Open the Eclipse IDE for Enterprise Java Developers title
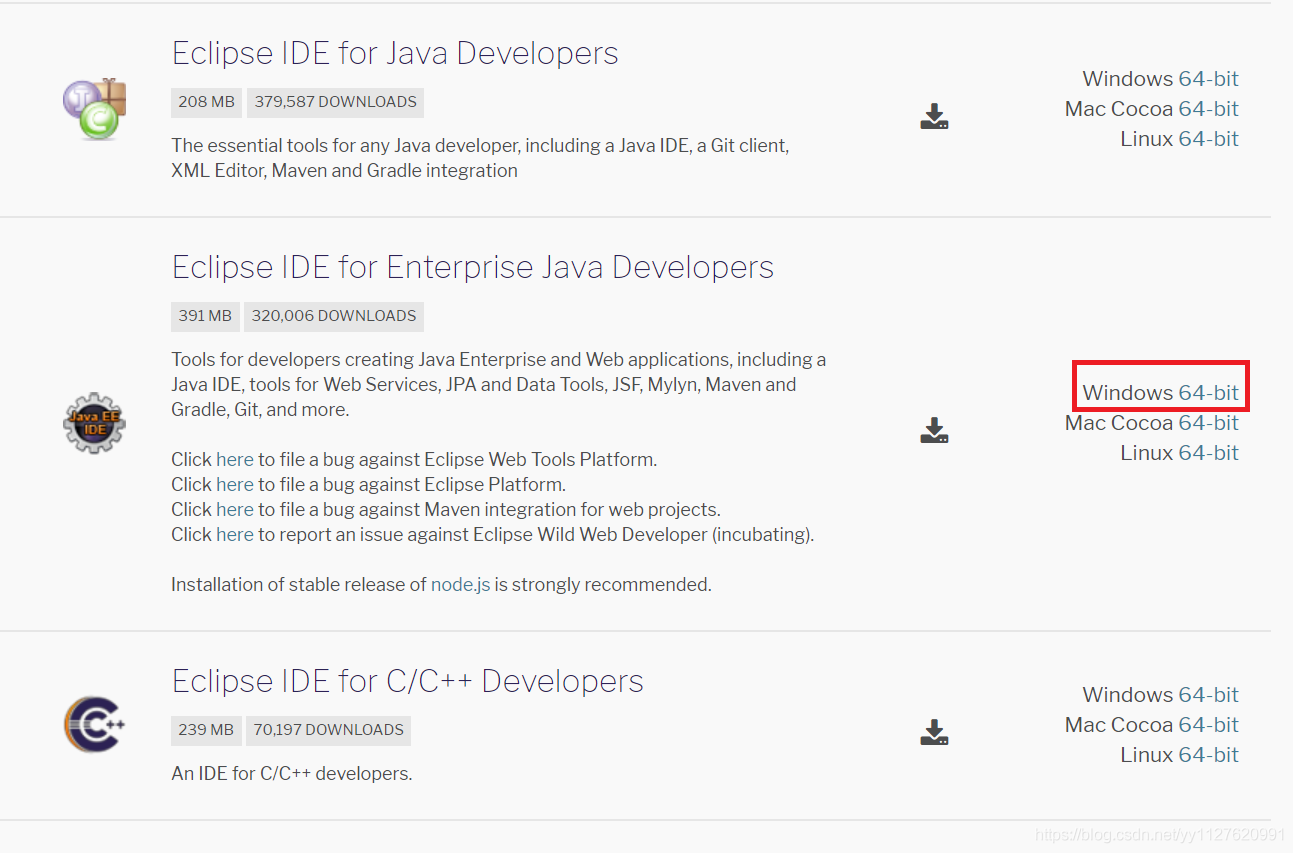Screen dimensions: 1293x853 click(473, 267)
